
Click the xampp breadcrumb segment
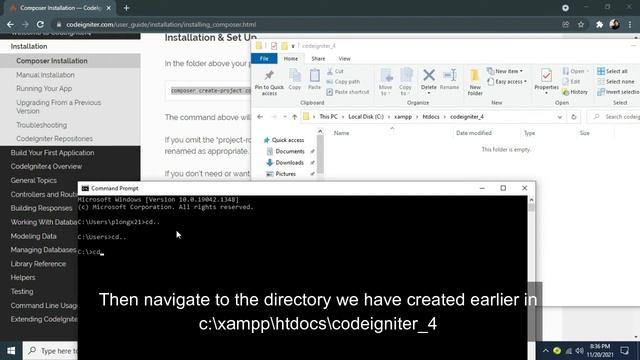pyautogui.click(x=403, y=117)
